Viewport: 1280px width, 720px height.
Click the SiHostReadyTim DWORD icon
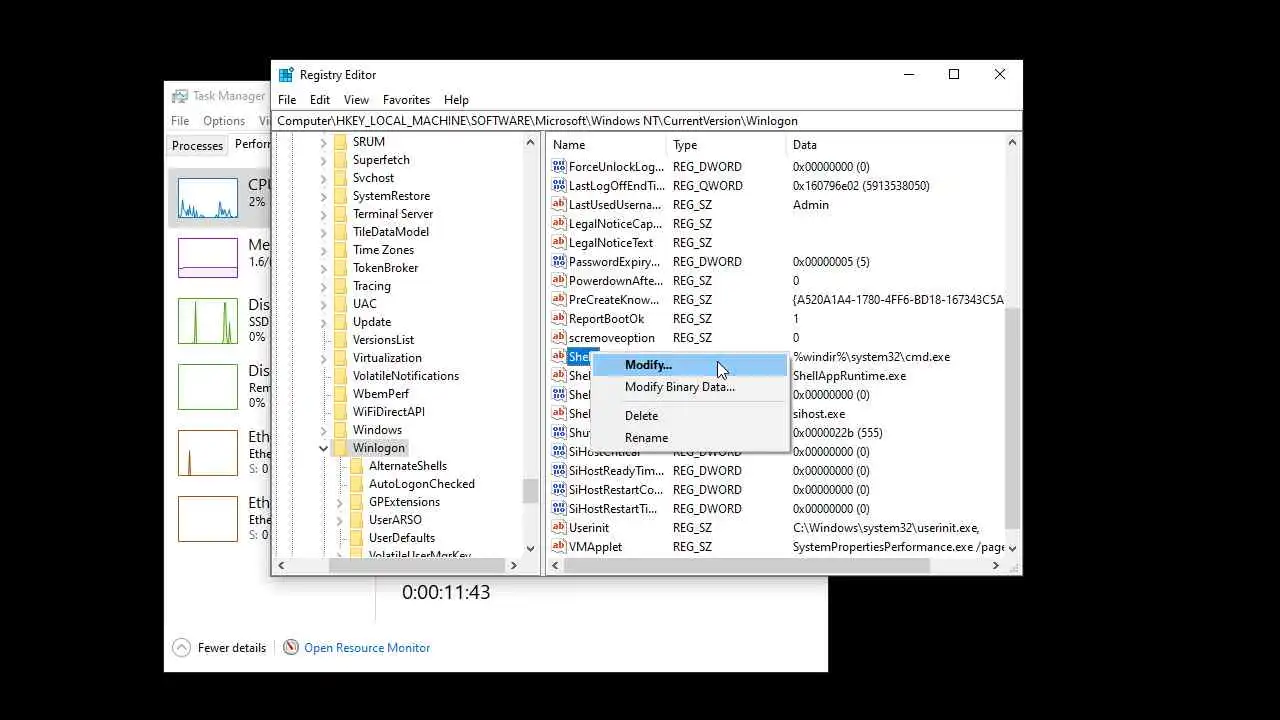pos(559,471)
